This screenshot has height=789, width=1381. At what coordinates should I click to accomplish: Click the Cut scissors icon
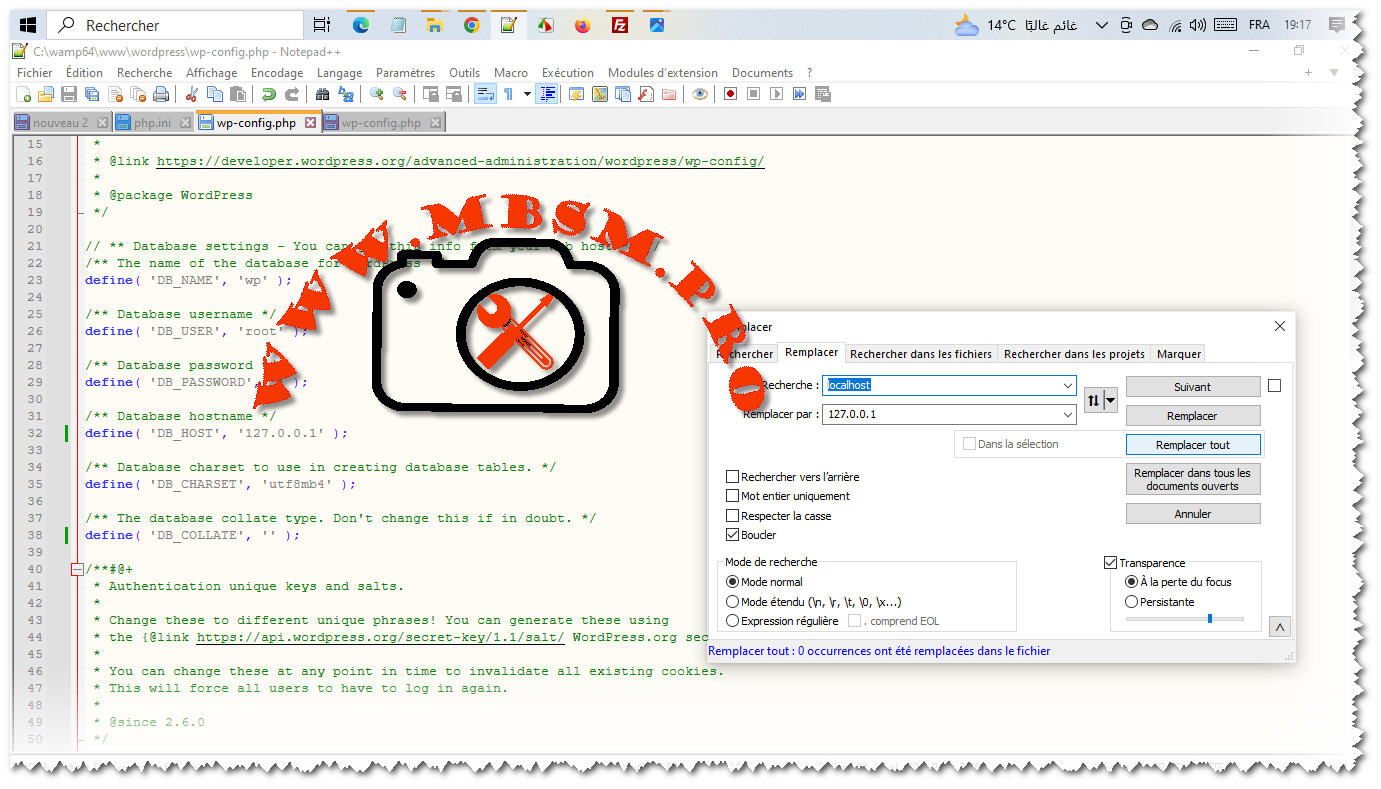[x=191, y=94]
